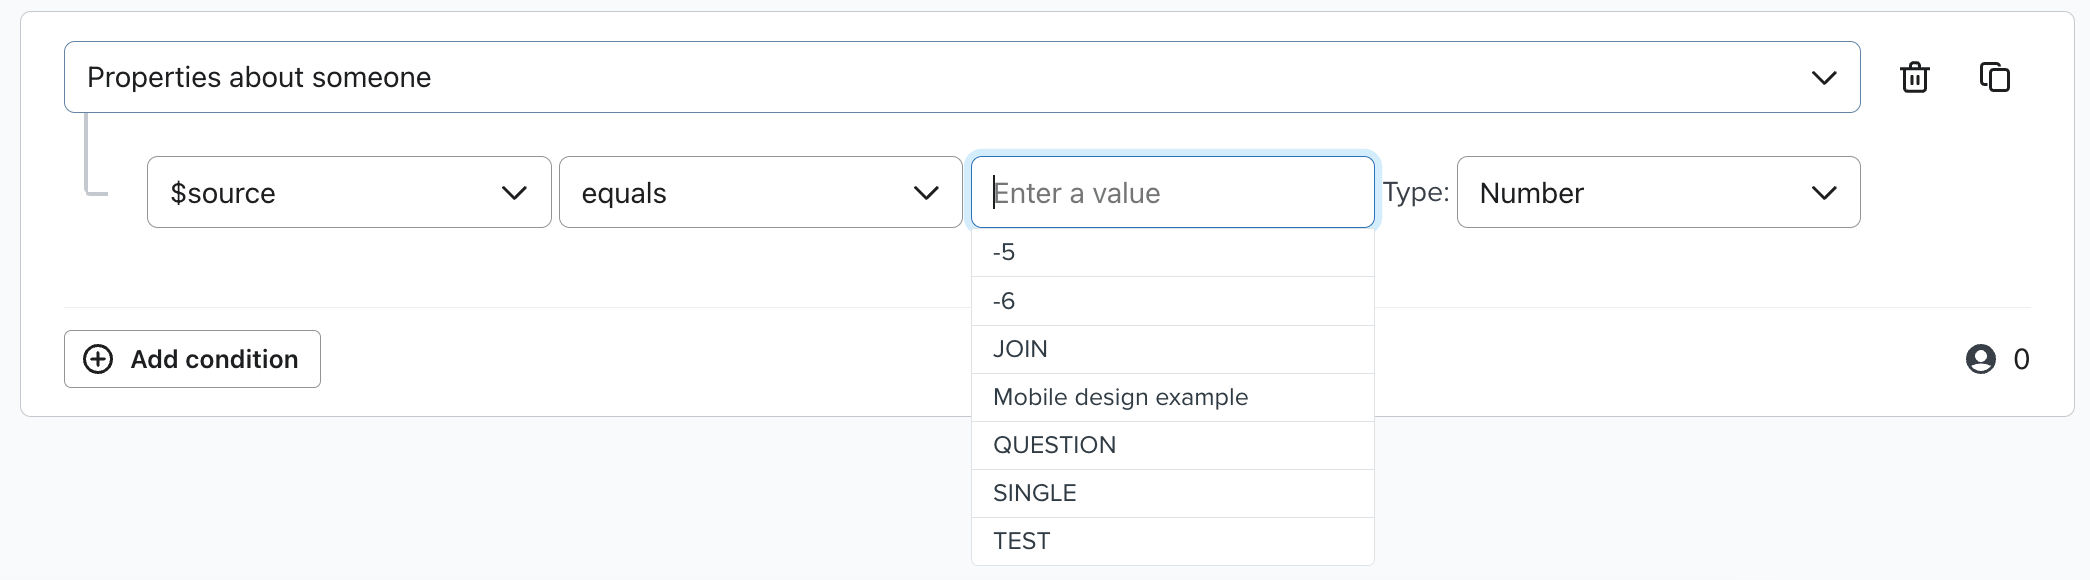Select SINGLE in the suggestions

1172,493
